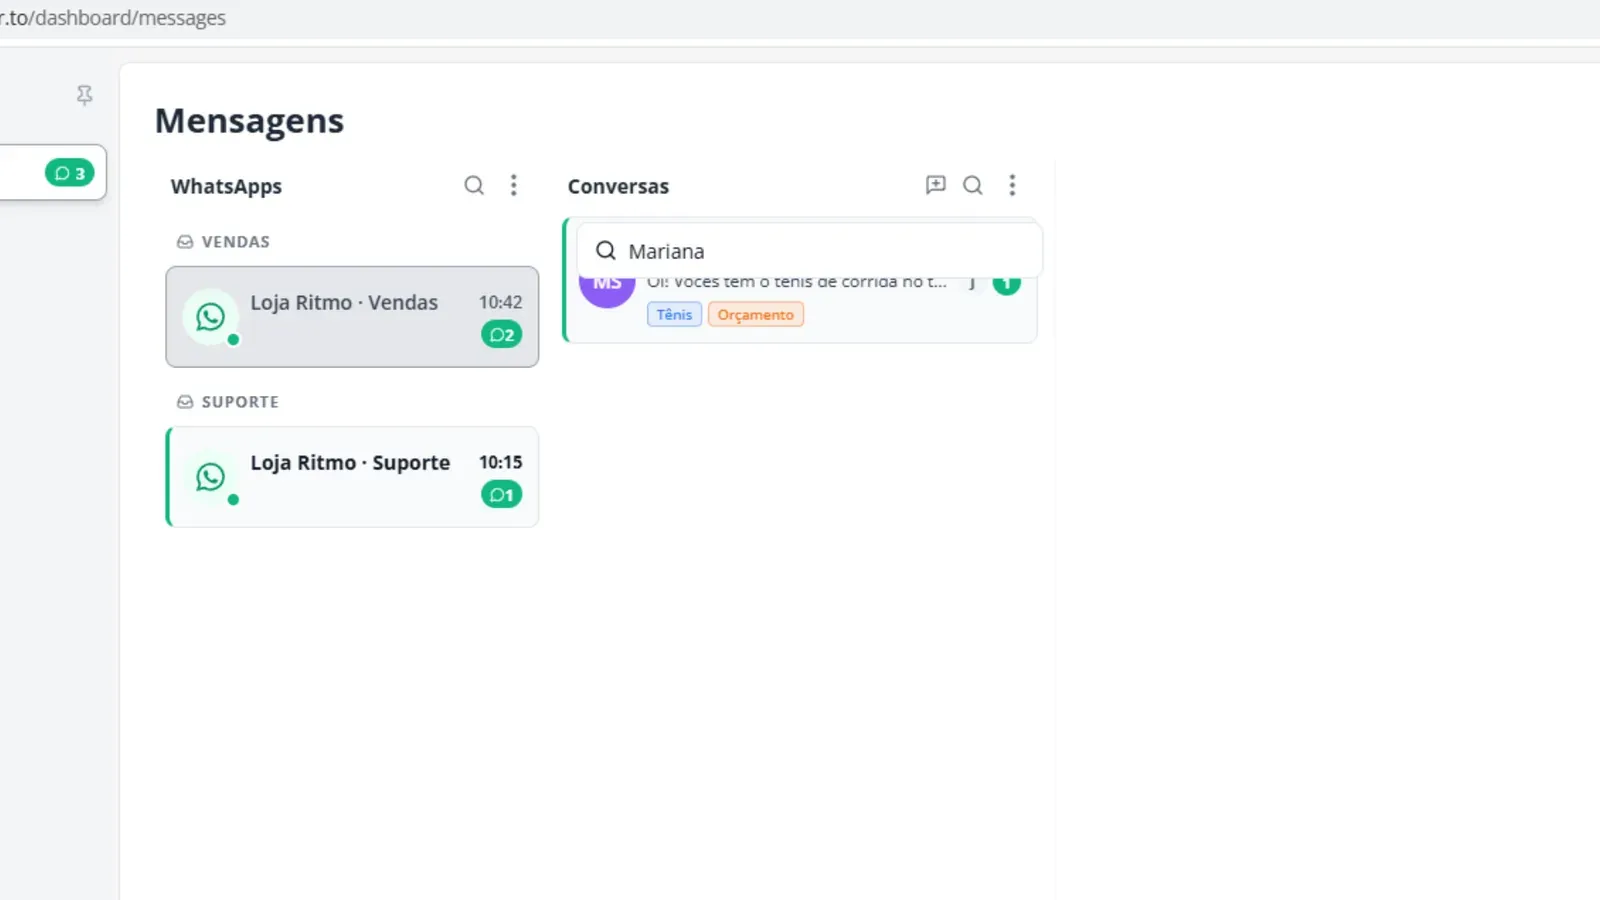Start a new conversation from the Conversas header

pos(936,185)
